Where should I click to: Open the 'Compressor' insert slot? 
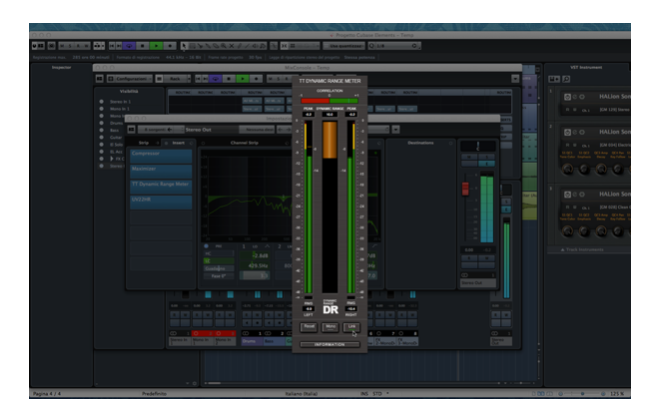click(161, 156)
